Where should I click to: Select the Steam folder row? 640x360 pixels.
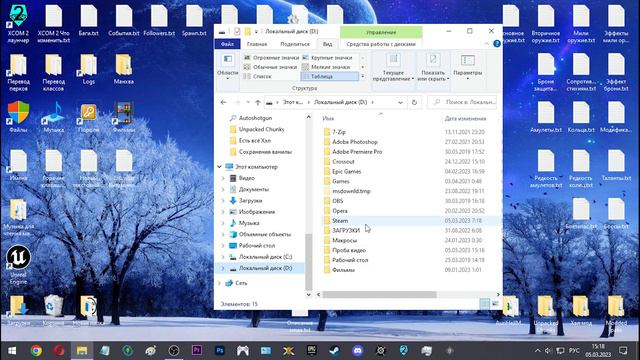point(409,220)
